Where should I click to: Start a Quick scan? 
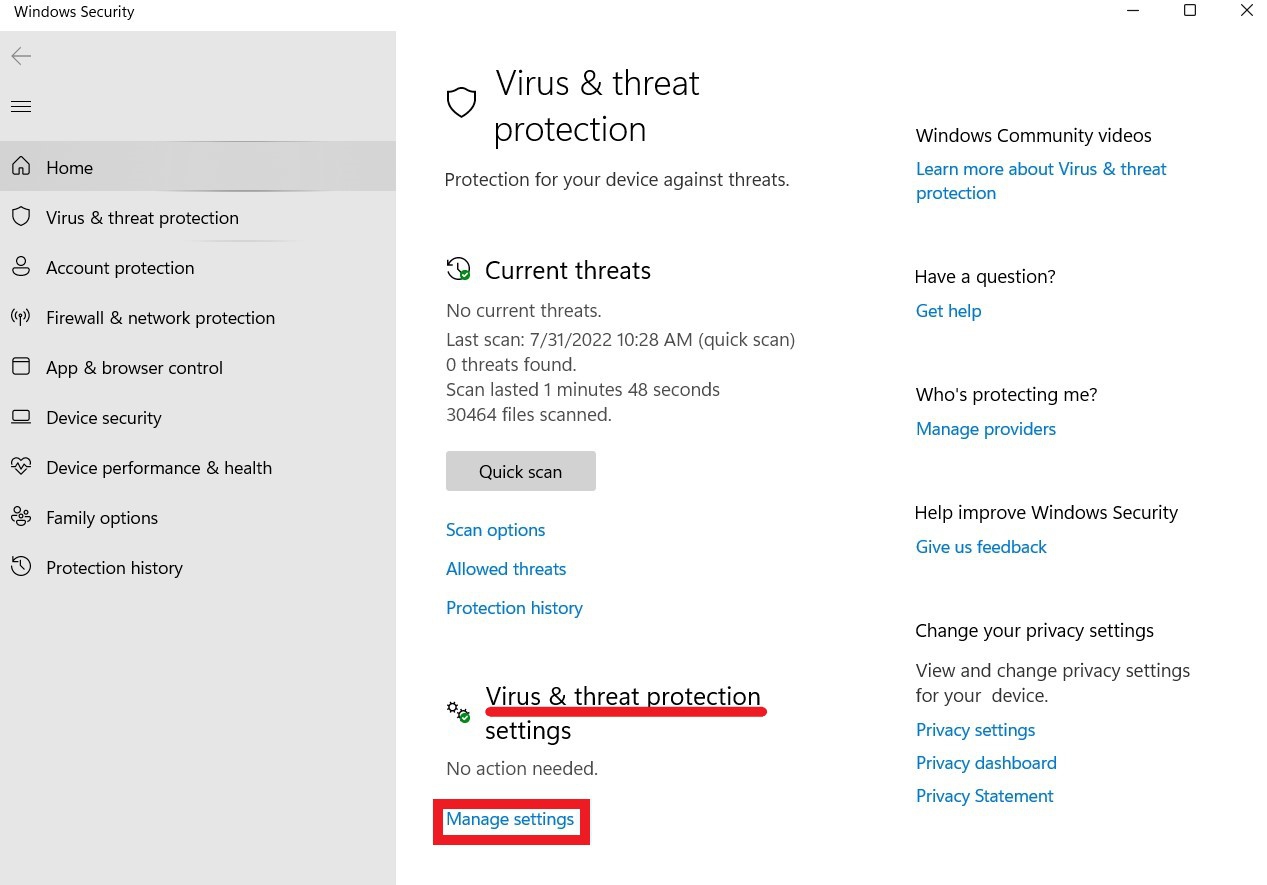point(520,471)
